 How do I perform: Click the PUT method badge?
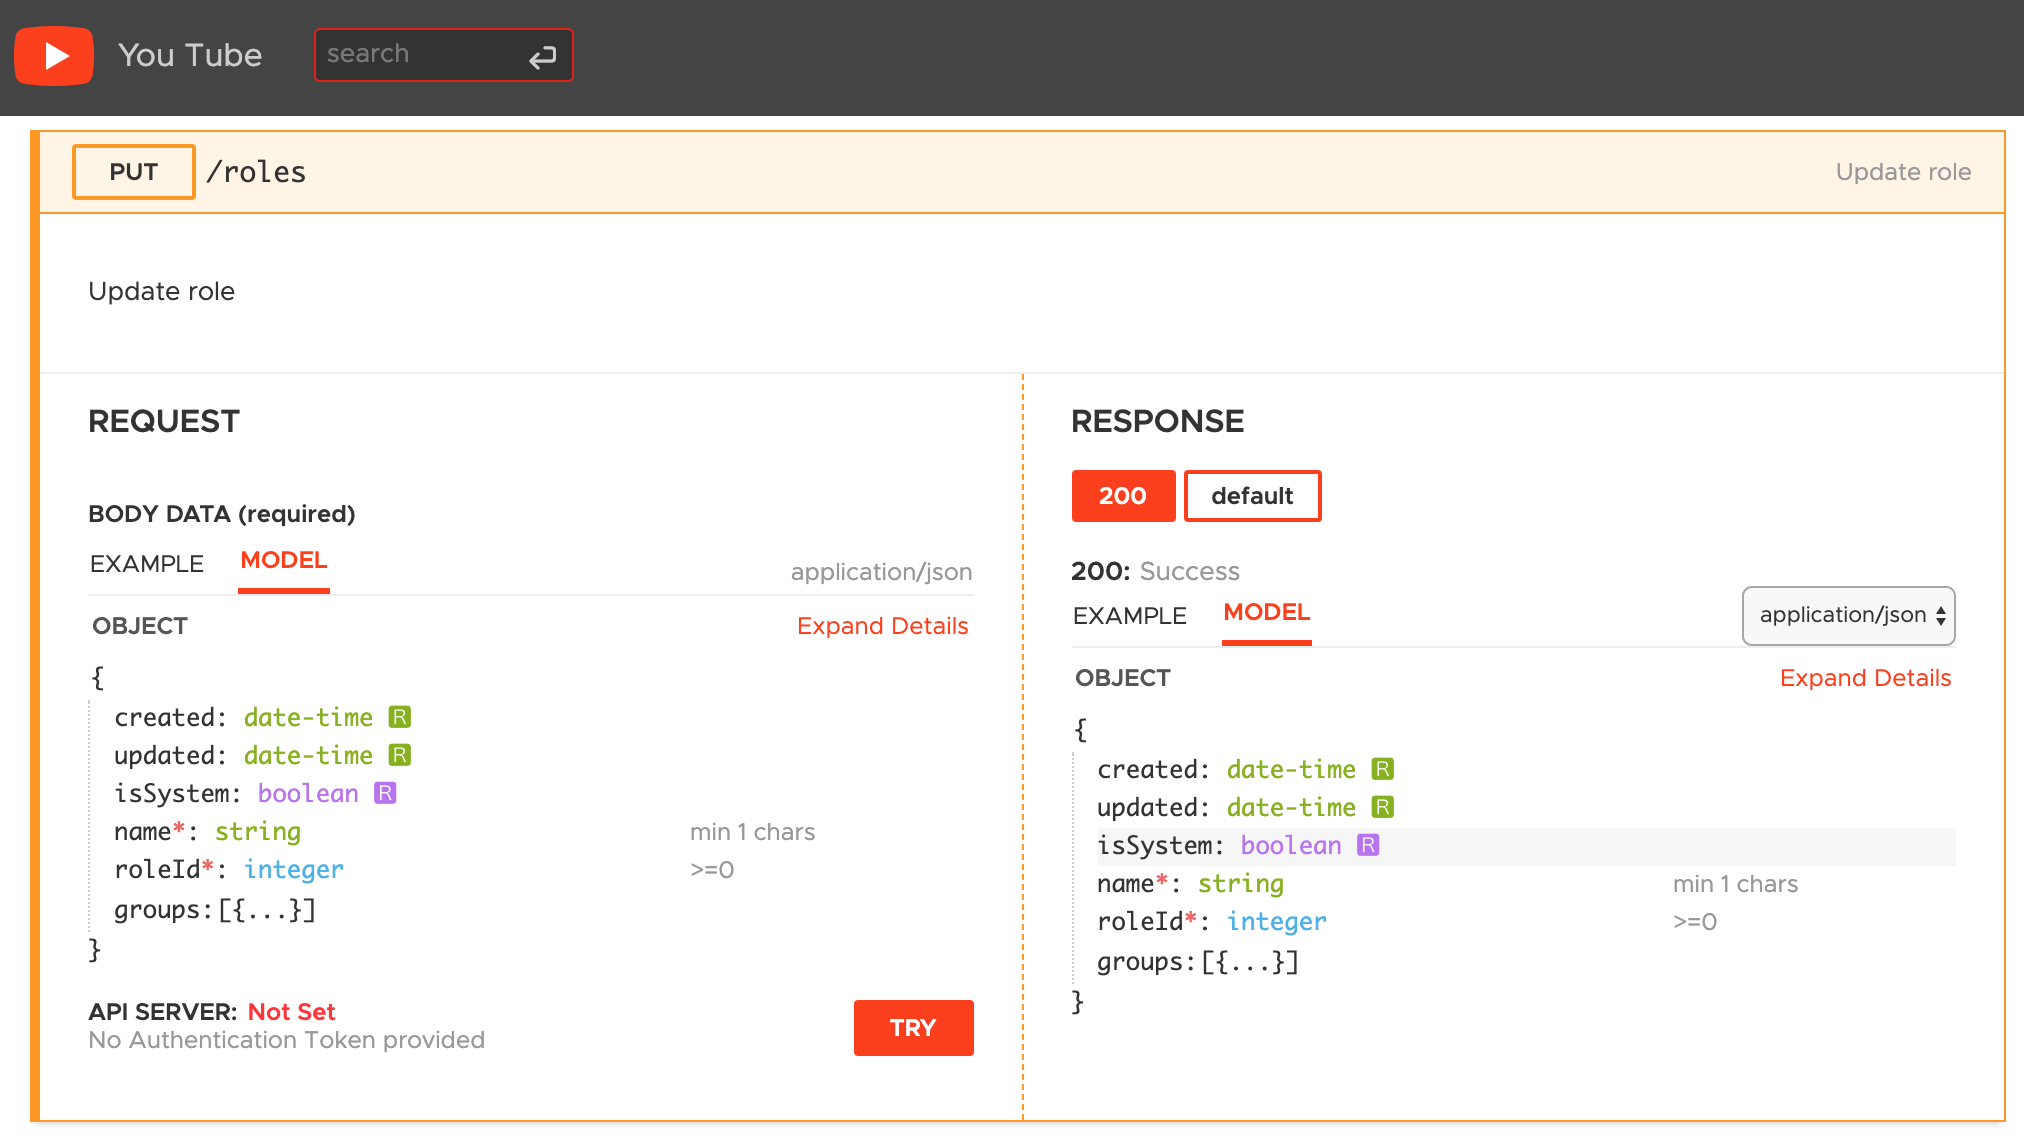(133, 172)
